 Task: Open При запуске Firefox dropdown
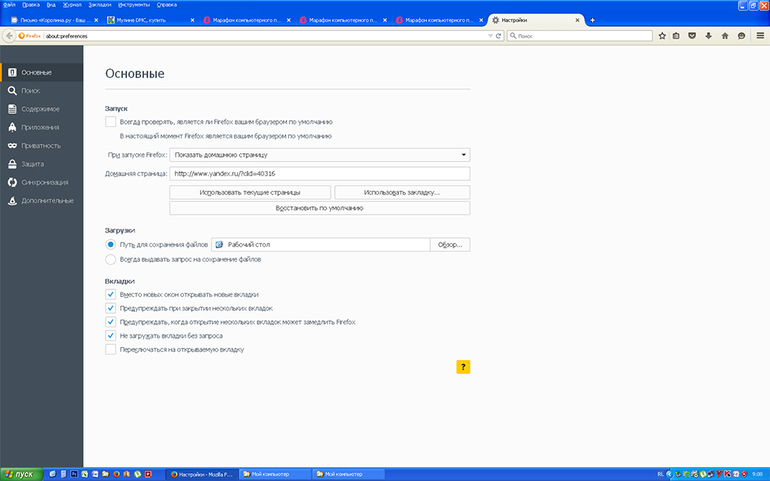click(x=320, y=155)
